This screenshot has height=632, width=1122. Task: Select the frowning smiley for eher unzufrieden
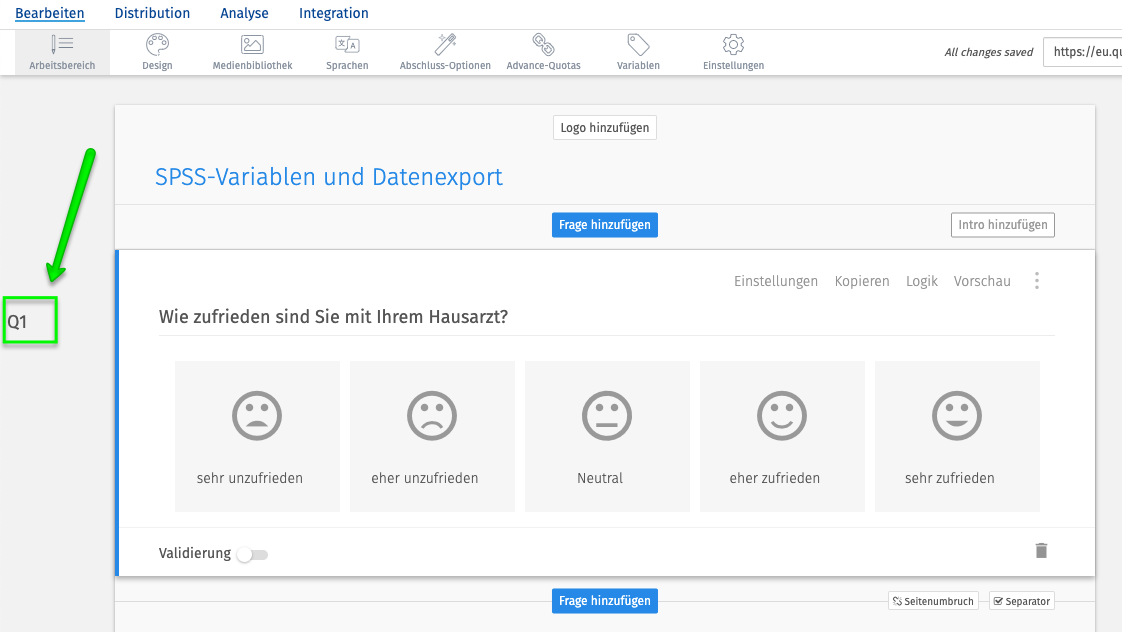click(x=432, y=416)
